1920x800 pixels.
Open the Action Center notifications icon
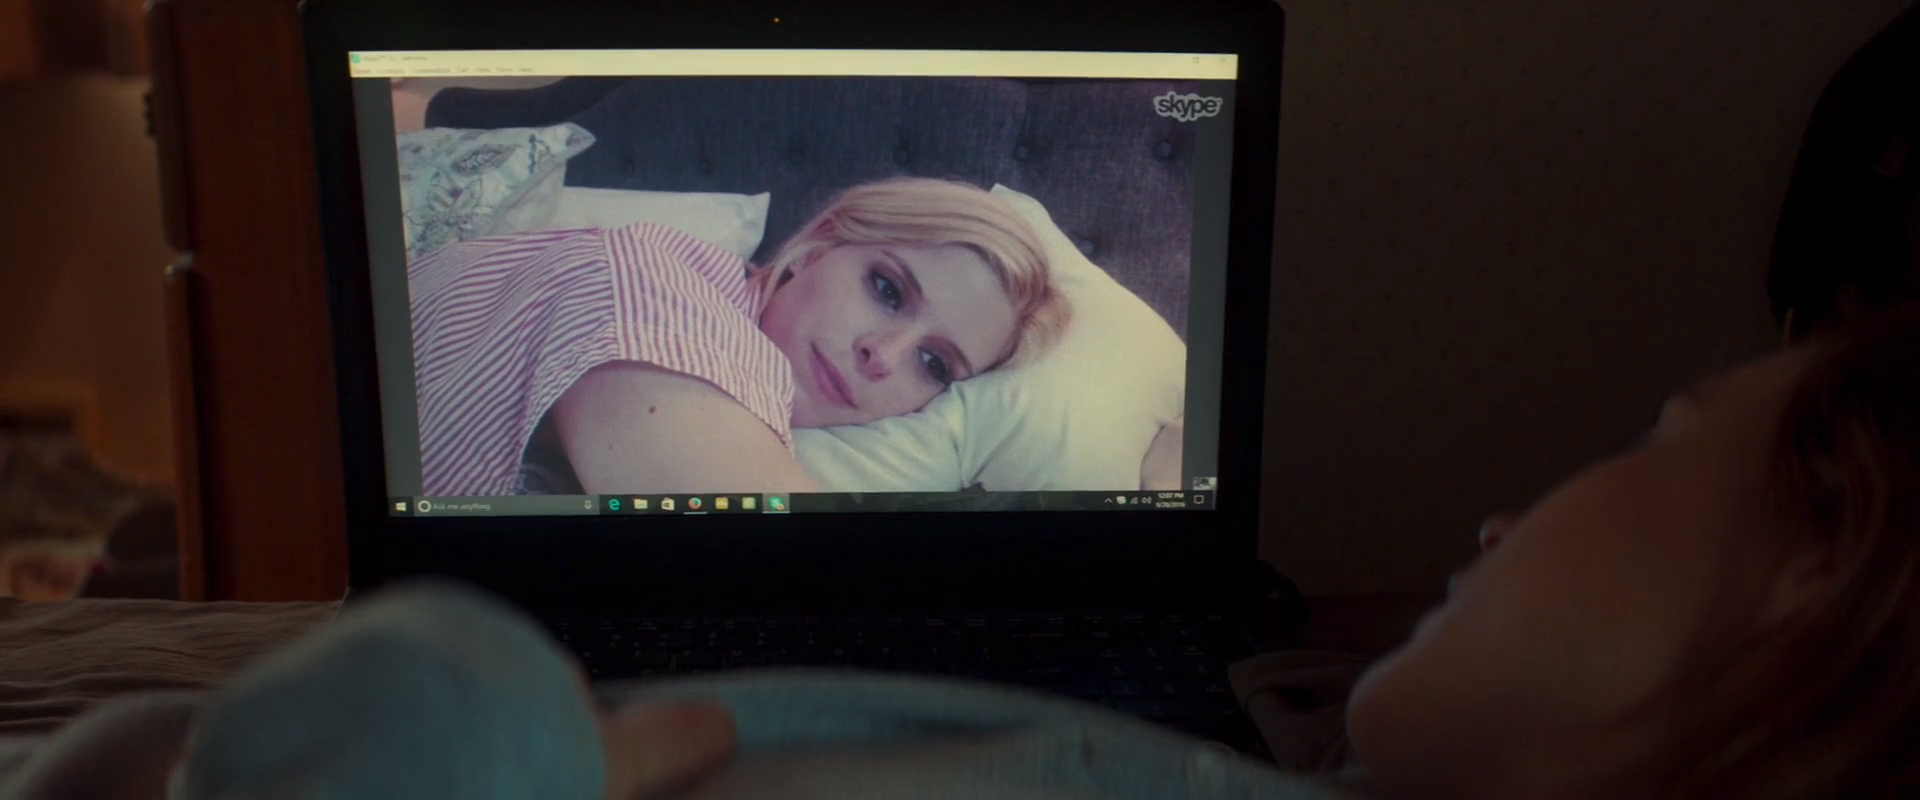pyautogui.click(x=1199, y=500)
